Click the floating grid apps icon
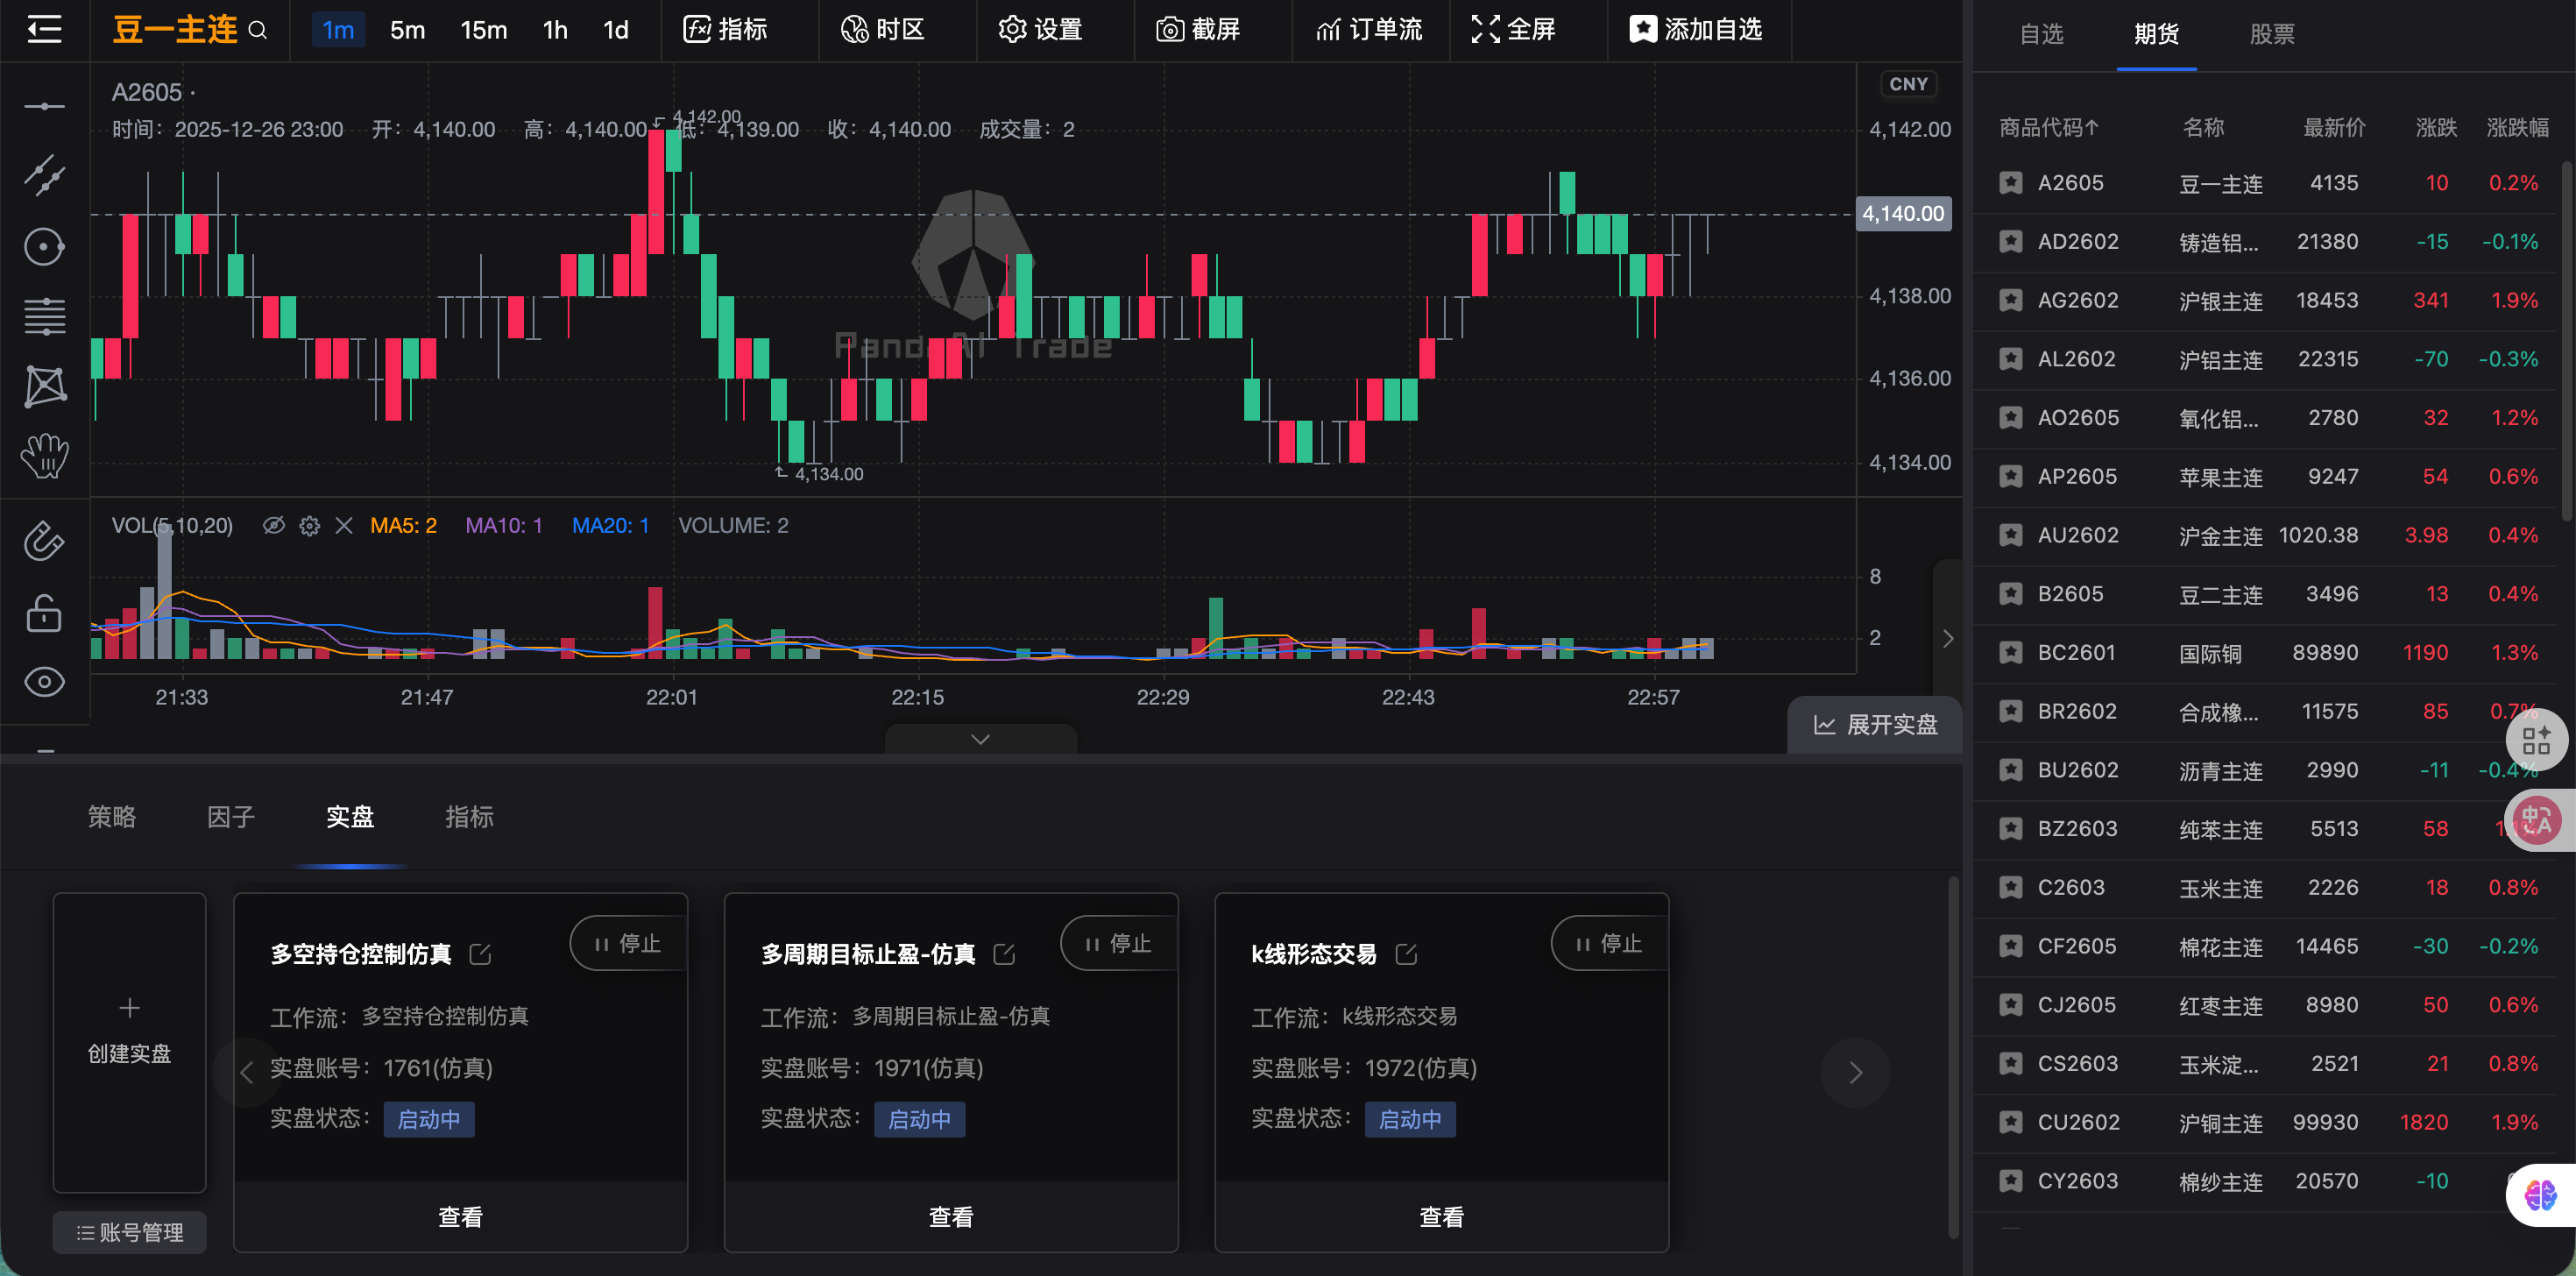Viewport: 2576px width, 1276px height. (x=2536, y=740)
